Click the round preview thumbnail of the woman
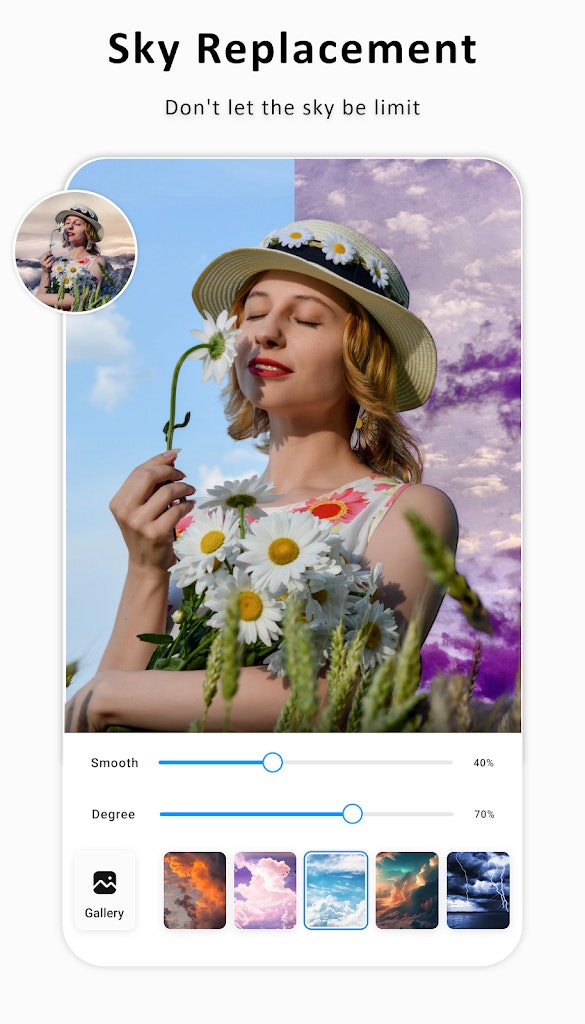The image size is (585, 1024). (76, 251)
